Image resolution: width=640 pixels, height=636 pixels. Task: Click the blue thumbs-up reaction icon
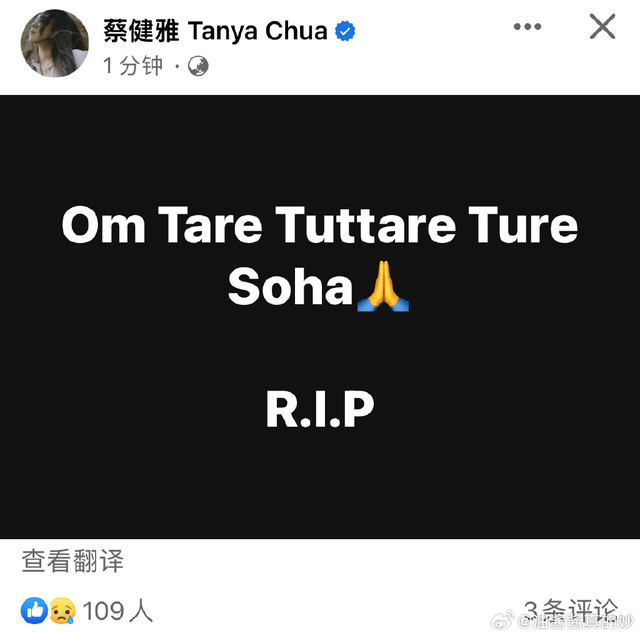(34, 610)
